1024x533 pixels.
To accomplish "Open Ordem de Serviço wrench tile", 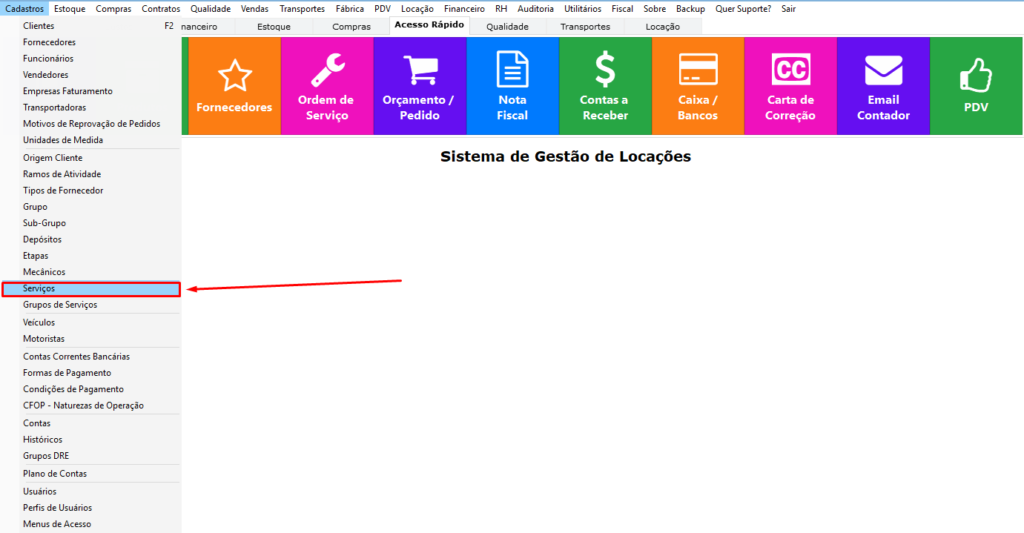I will [326, 86].
